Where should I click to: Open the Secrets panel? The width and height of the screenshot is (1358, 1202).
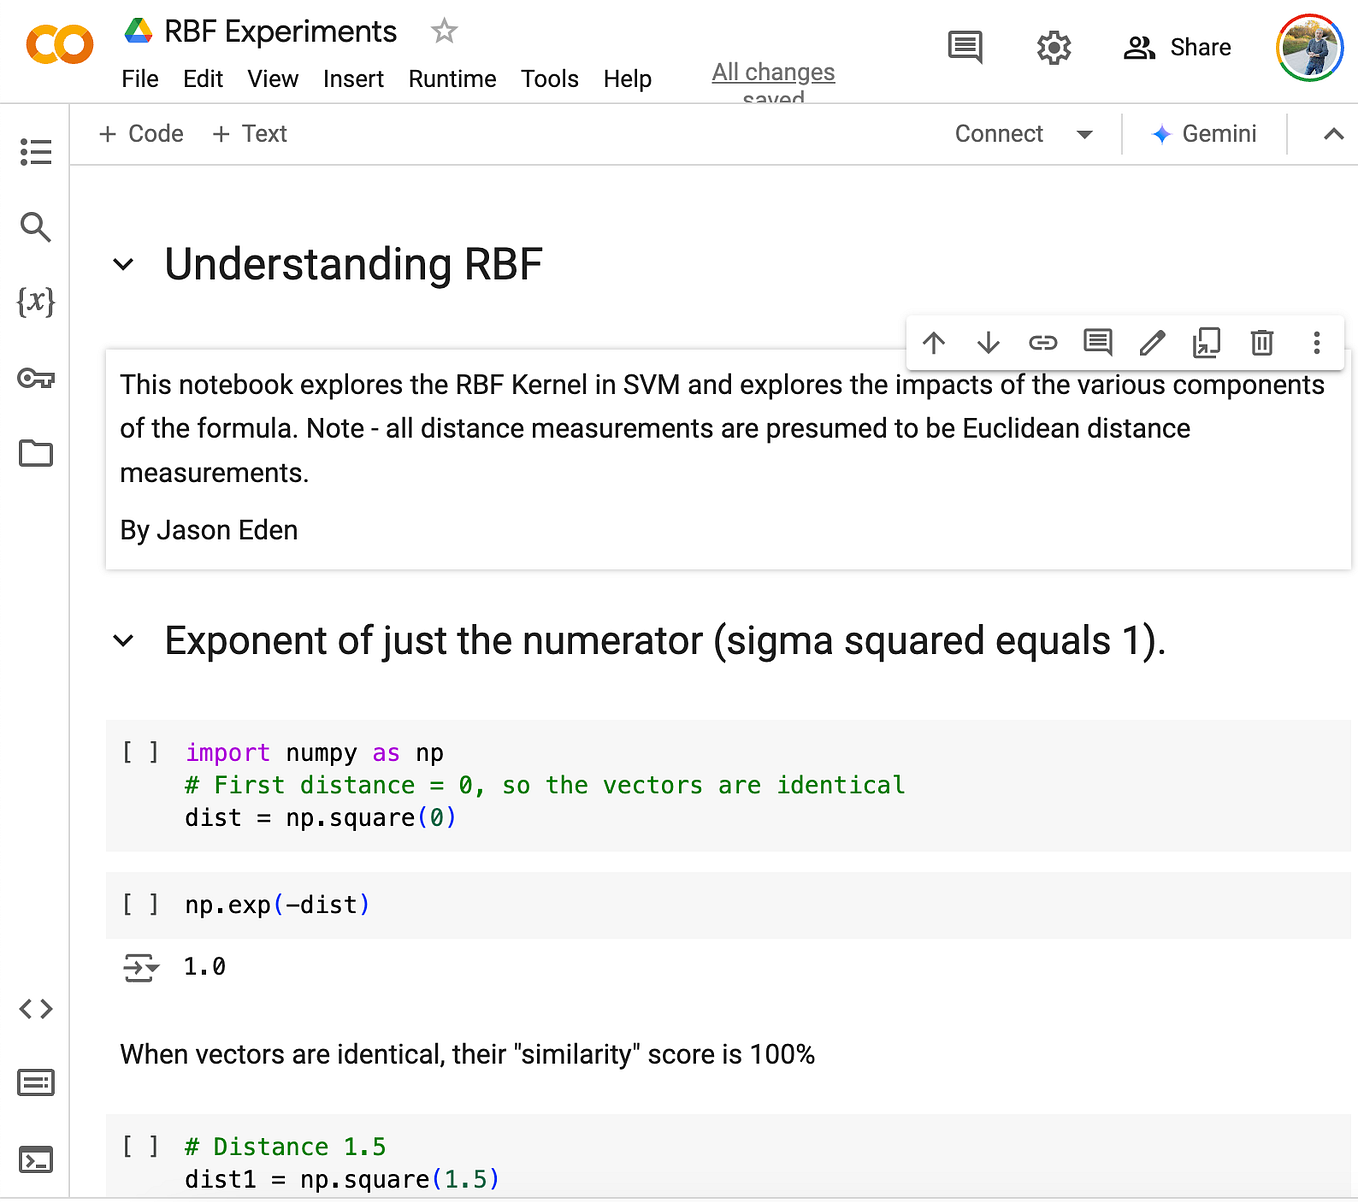tap(36, 378)
